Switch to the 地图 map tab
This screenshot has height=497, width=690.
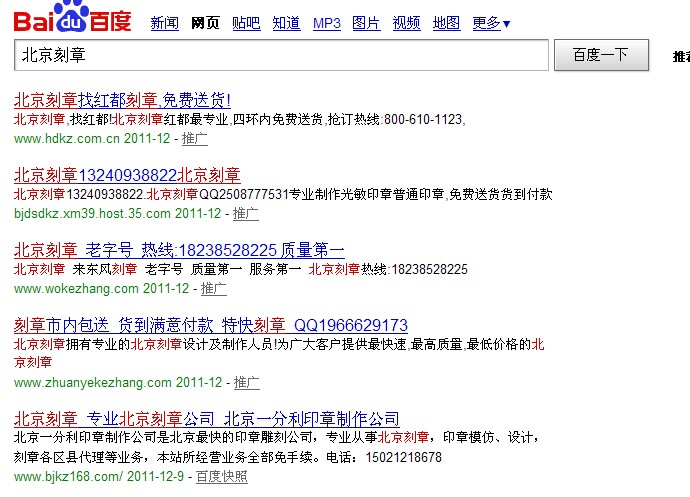coord(446,23)
